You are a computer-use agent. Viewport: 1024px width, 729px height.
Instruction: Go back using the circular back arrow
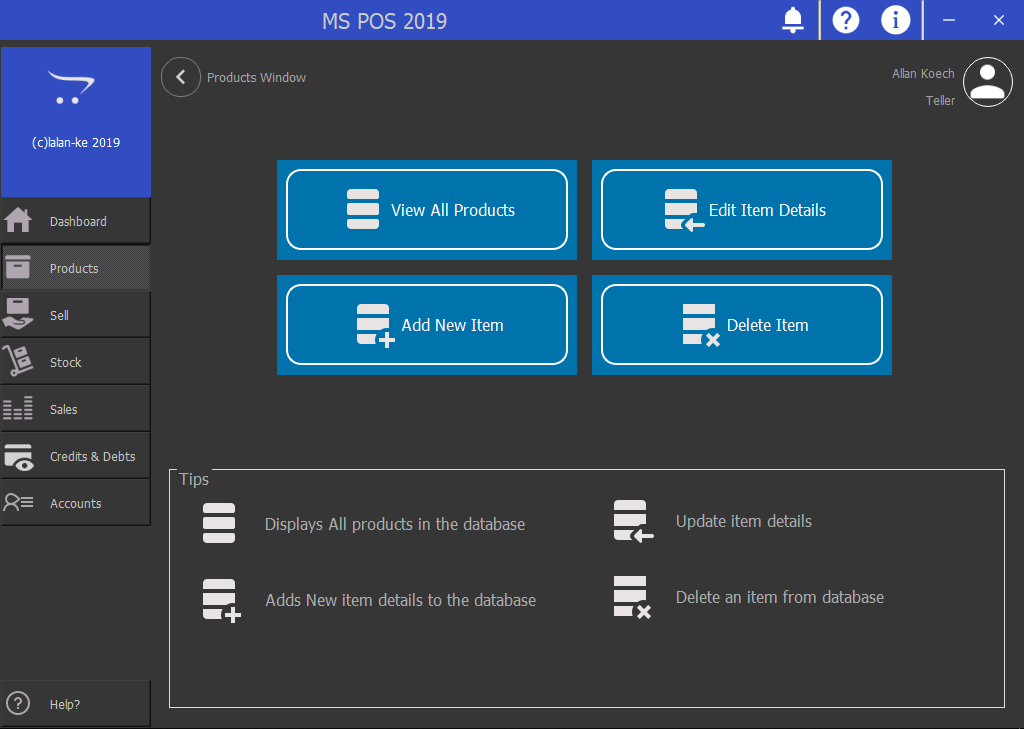coord(181,77)
